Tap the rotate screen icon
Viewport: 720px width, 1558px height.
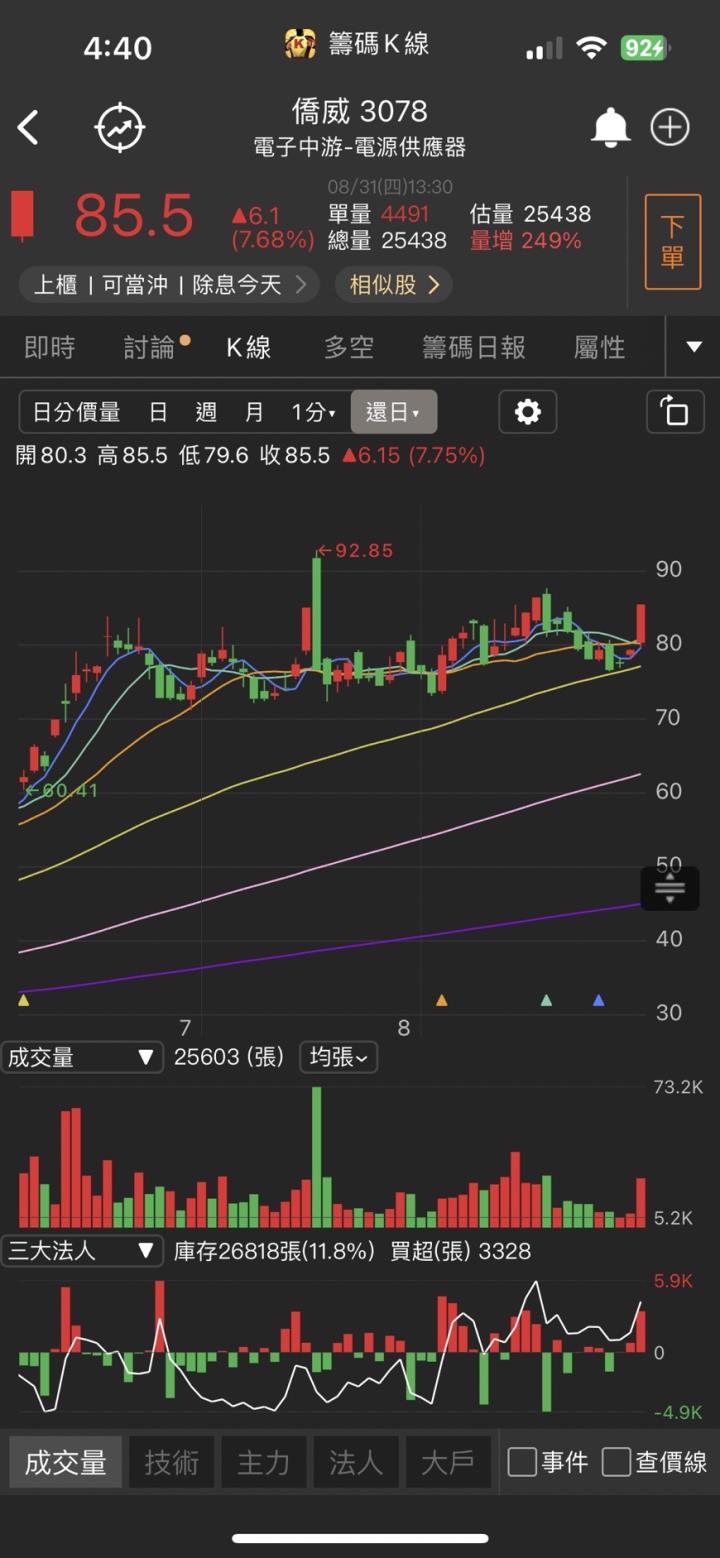(675, 412)
